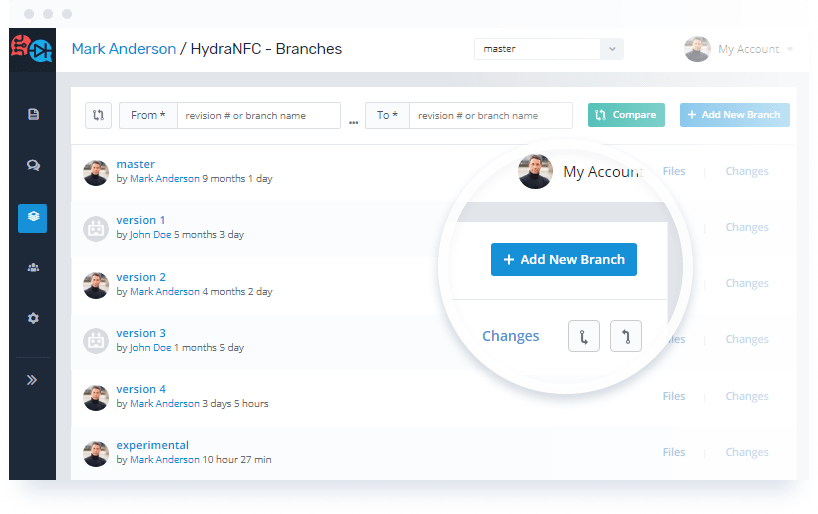Click robot avatar in version 3 row

click(x=96, y=341)
